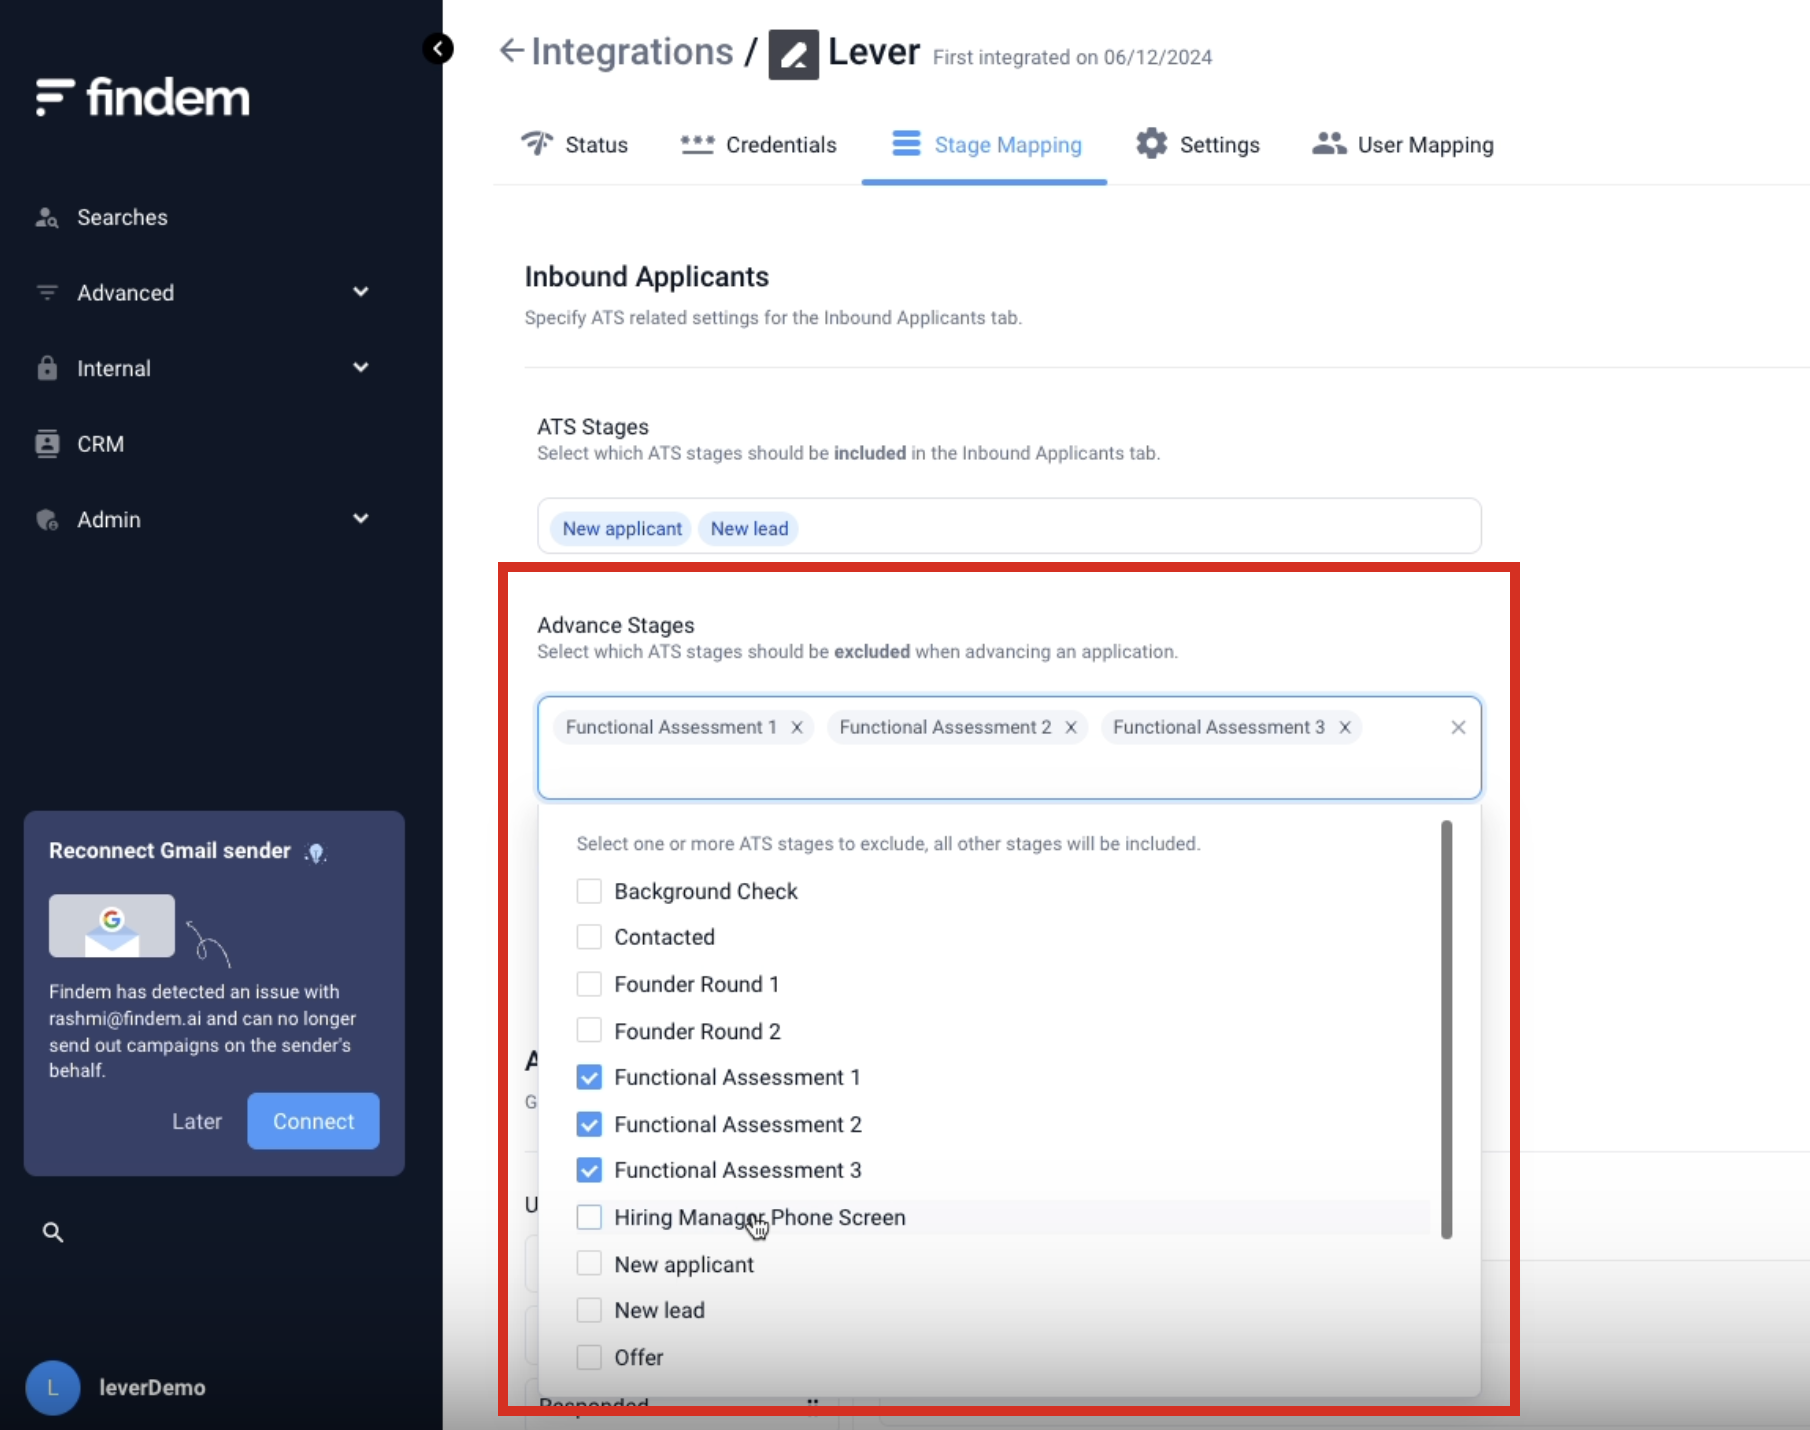Viewport: 1810px width, 1430px height.
Task: Click inside the Advance Stages multi-select field
Action: click(x=1009, y=748)
